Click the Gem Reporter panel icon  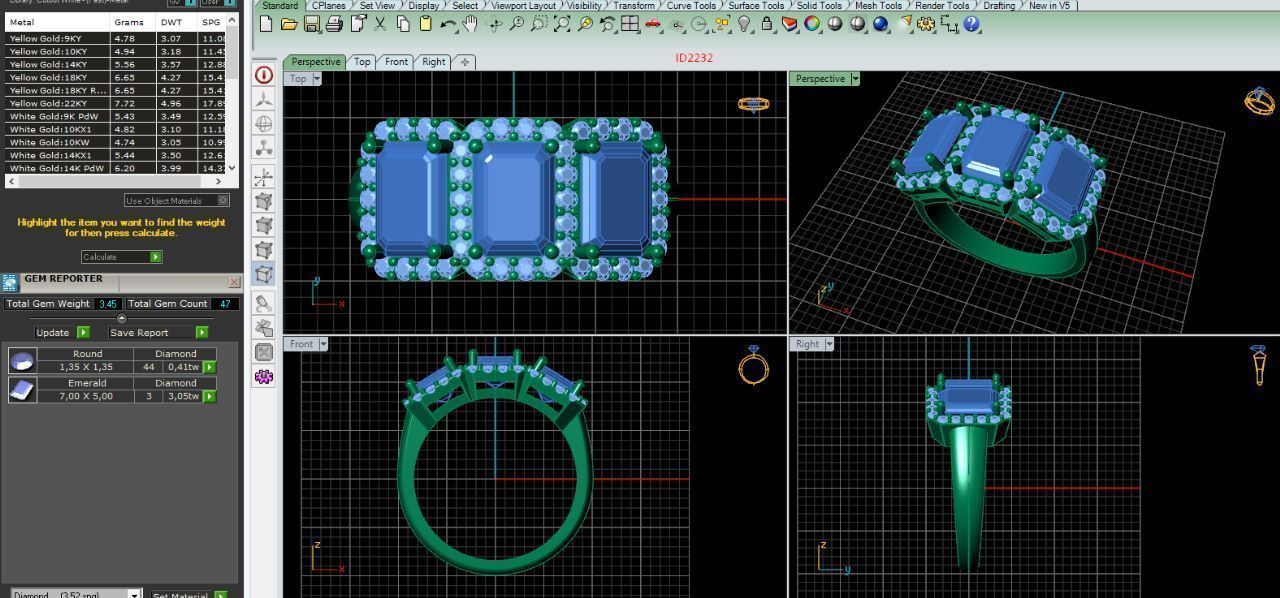10,283
